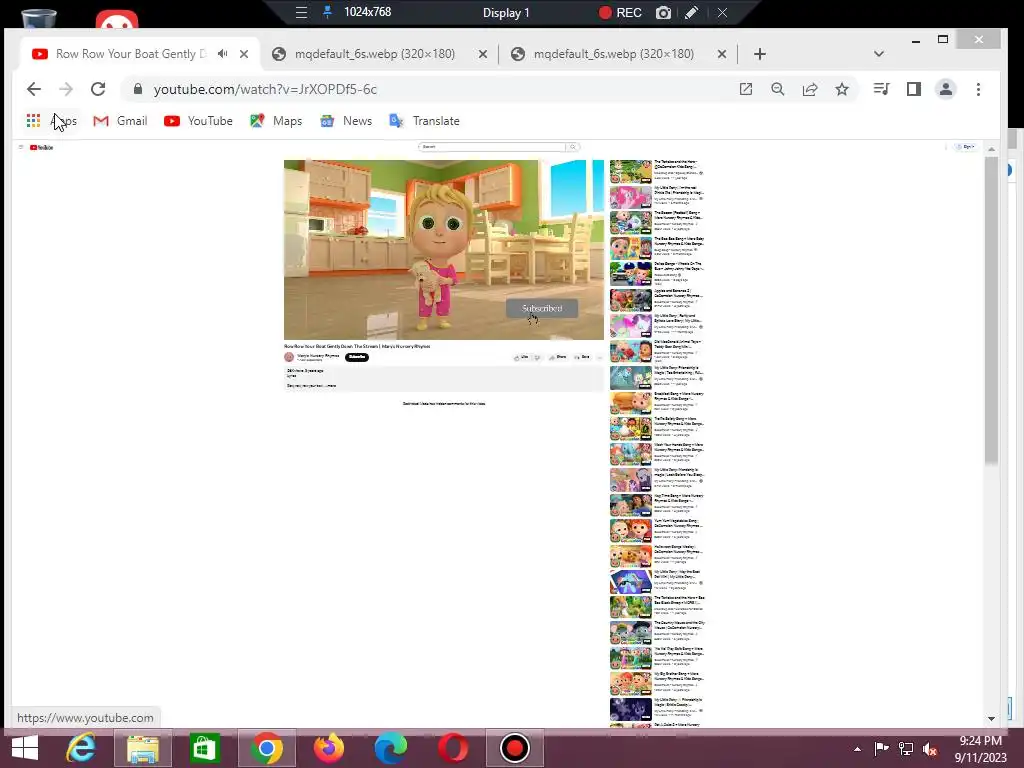Click the Sign in button on YouTube

point(967,147)
